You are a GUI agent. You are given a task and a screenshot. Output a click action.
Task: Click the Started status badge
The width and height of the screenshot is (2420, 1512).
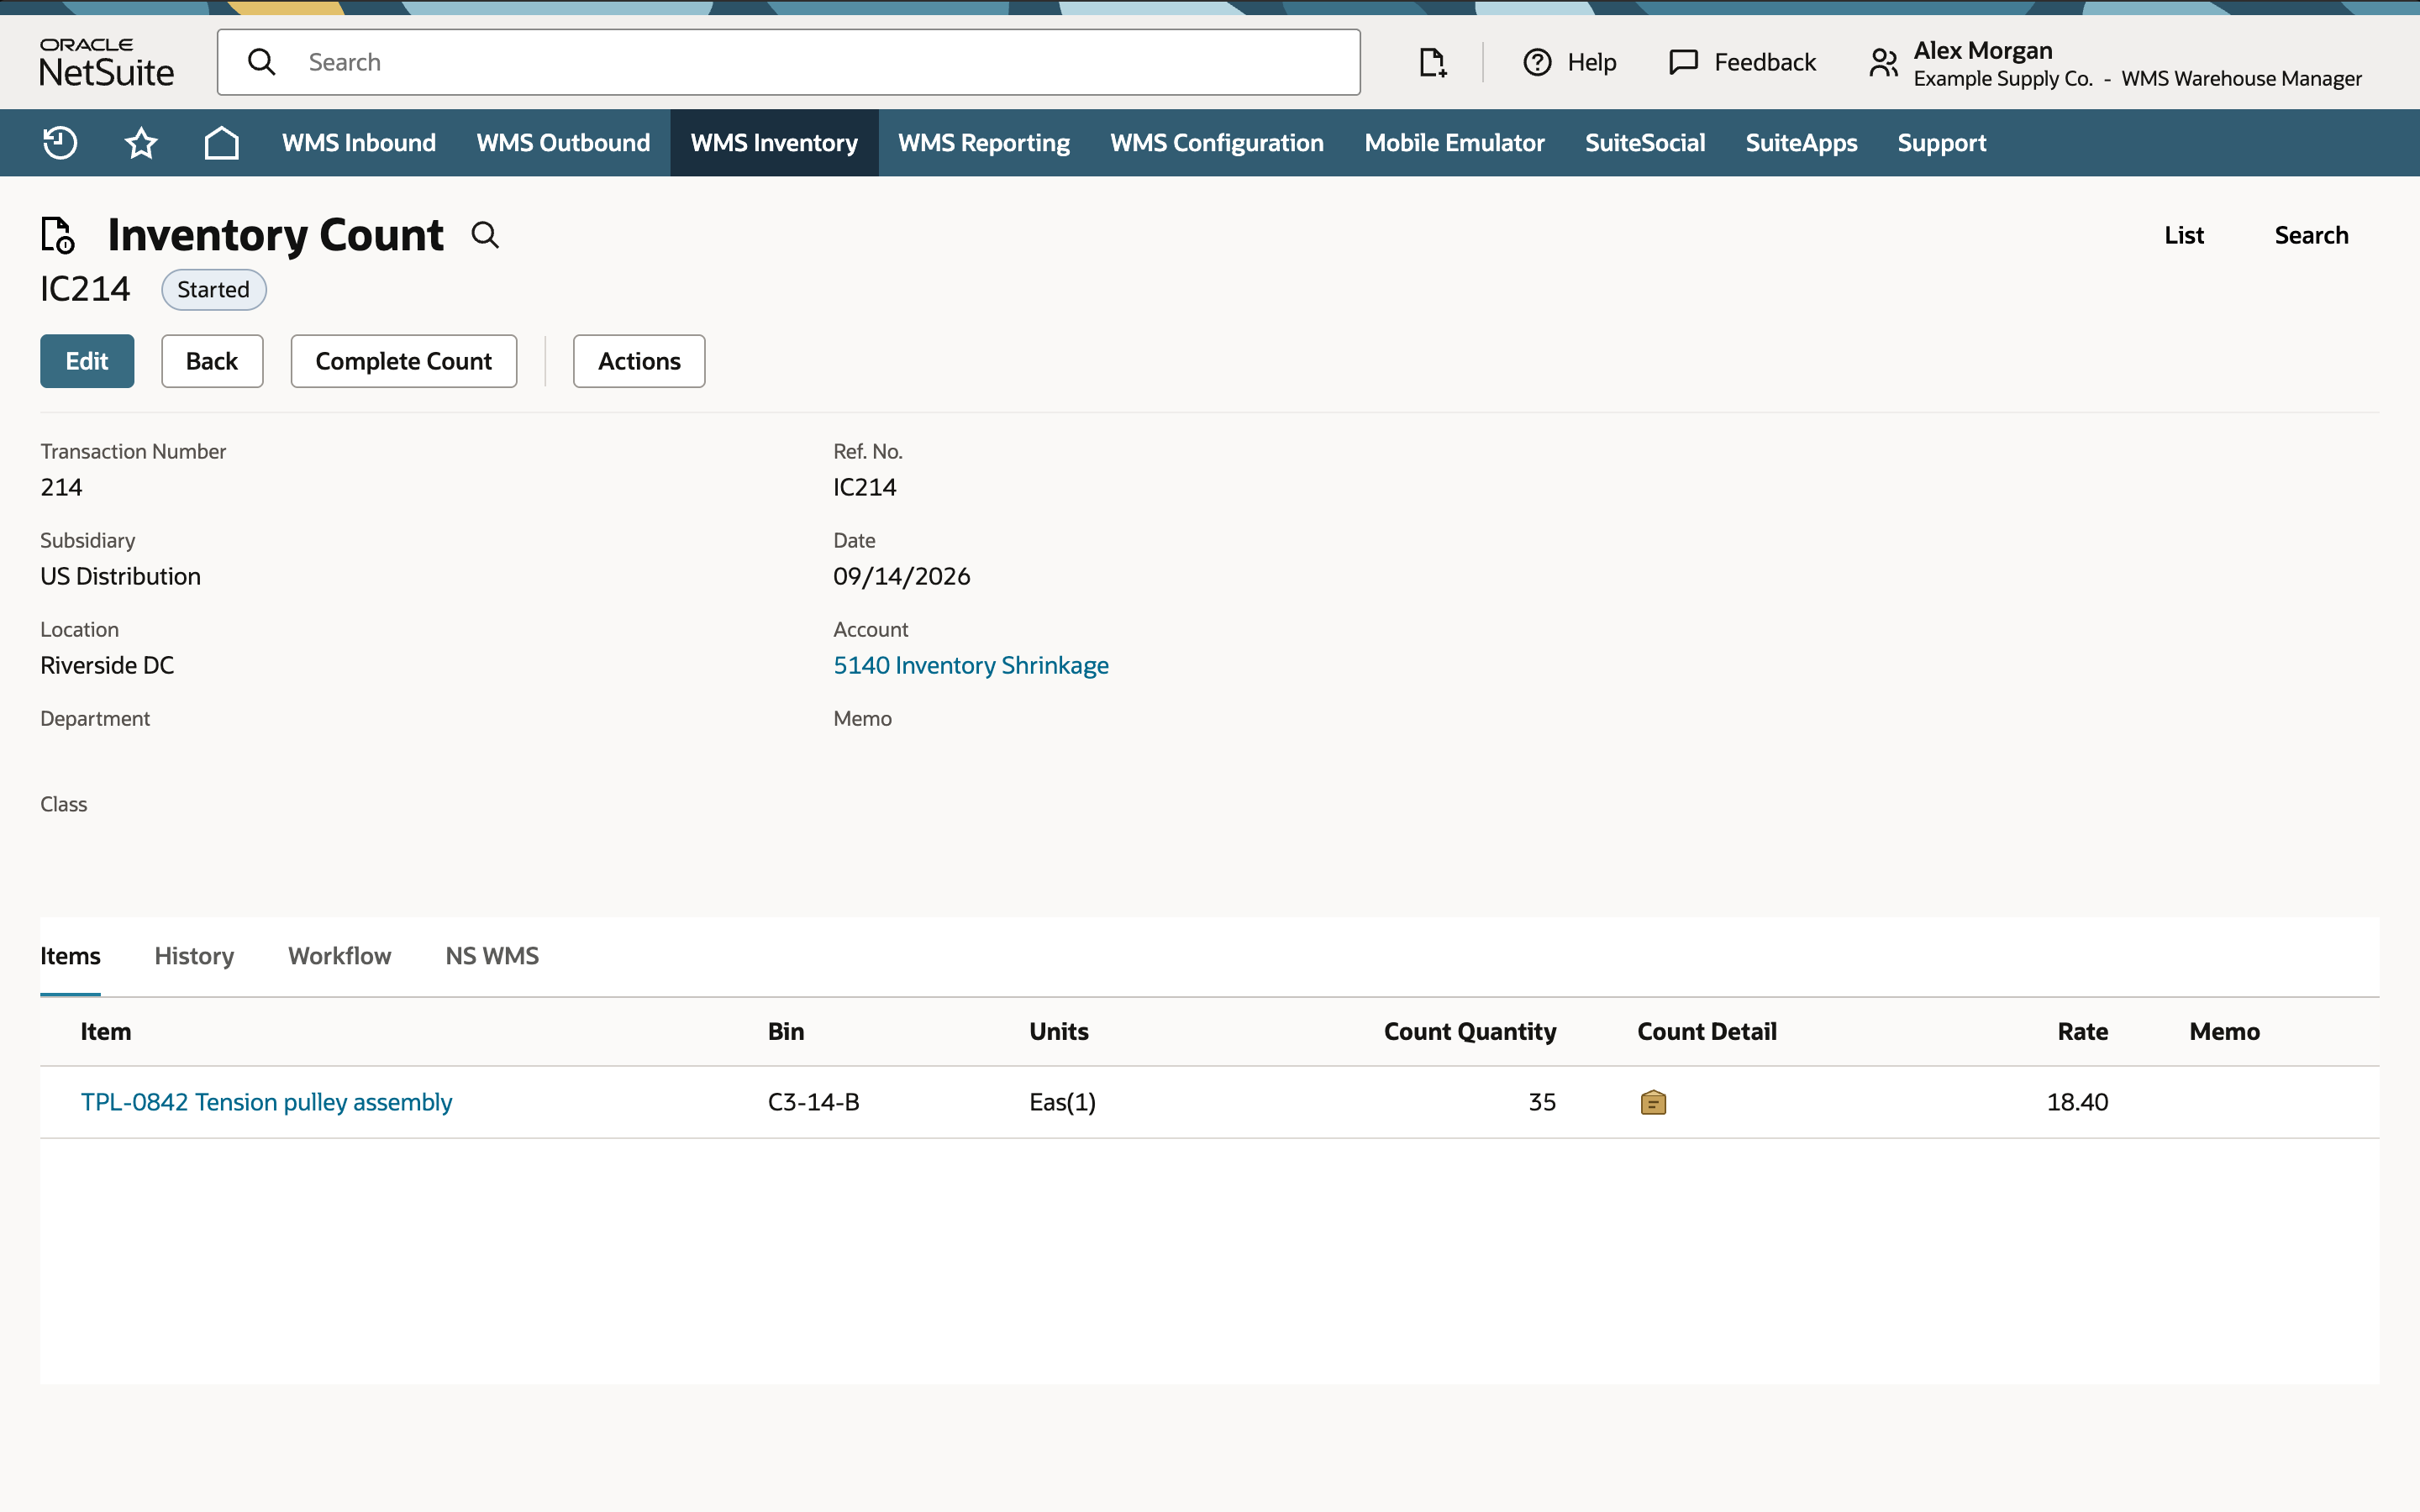click(213, 290)
